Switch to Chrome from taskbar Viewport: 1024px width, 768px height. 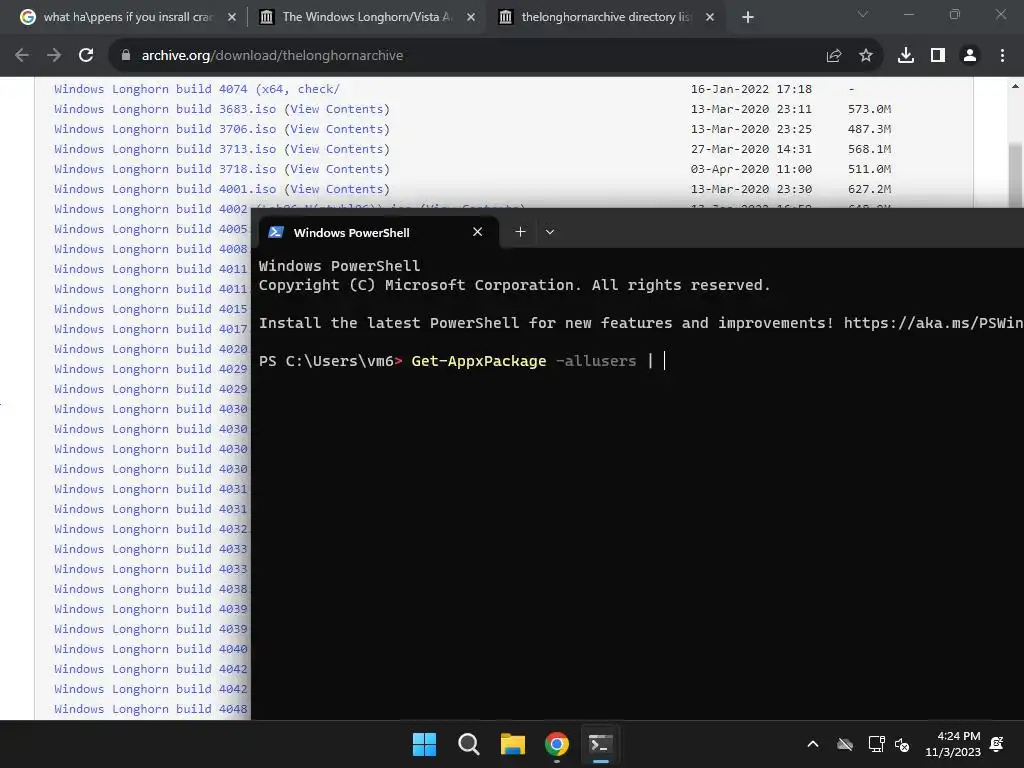[x=557, y=744]
